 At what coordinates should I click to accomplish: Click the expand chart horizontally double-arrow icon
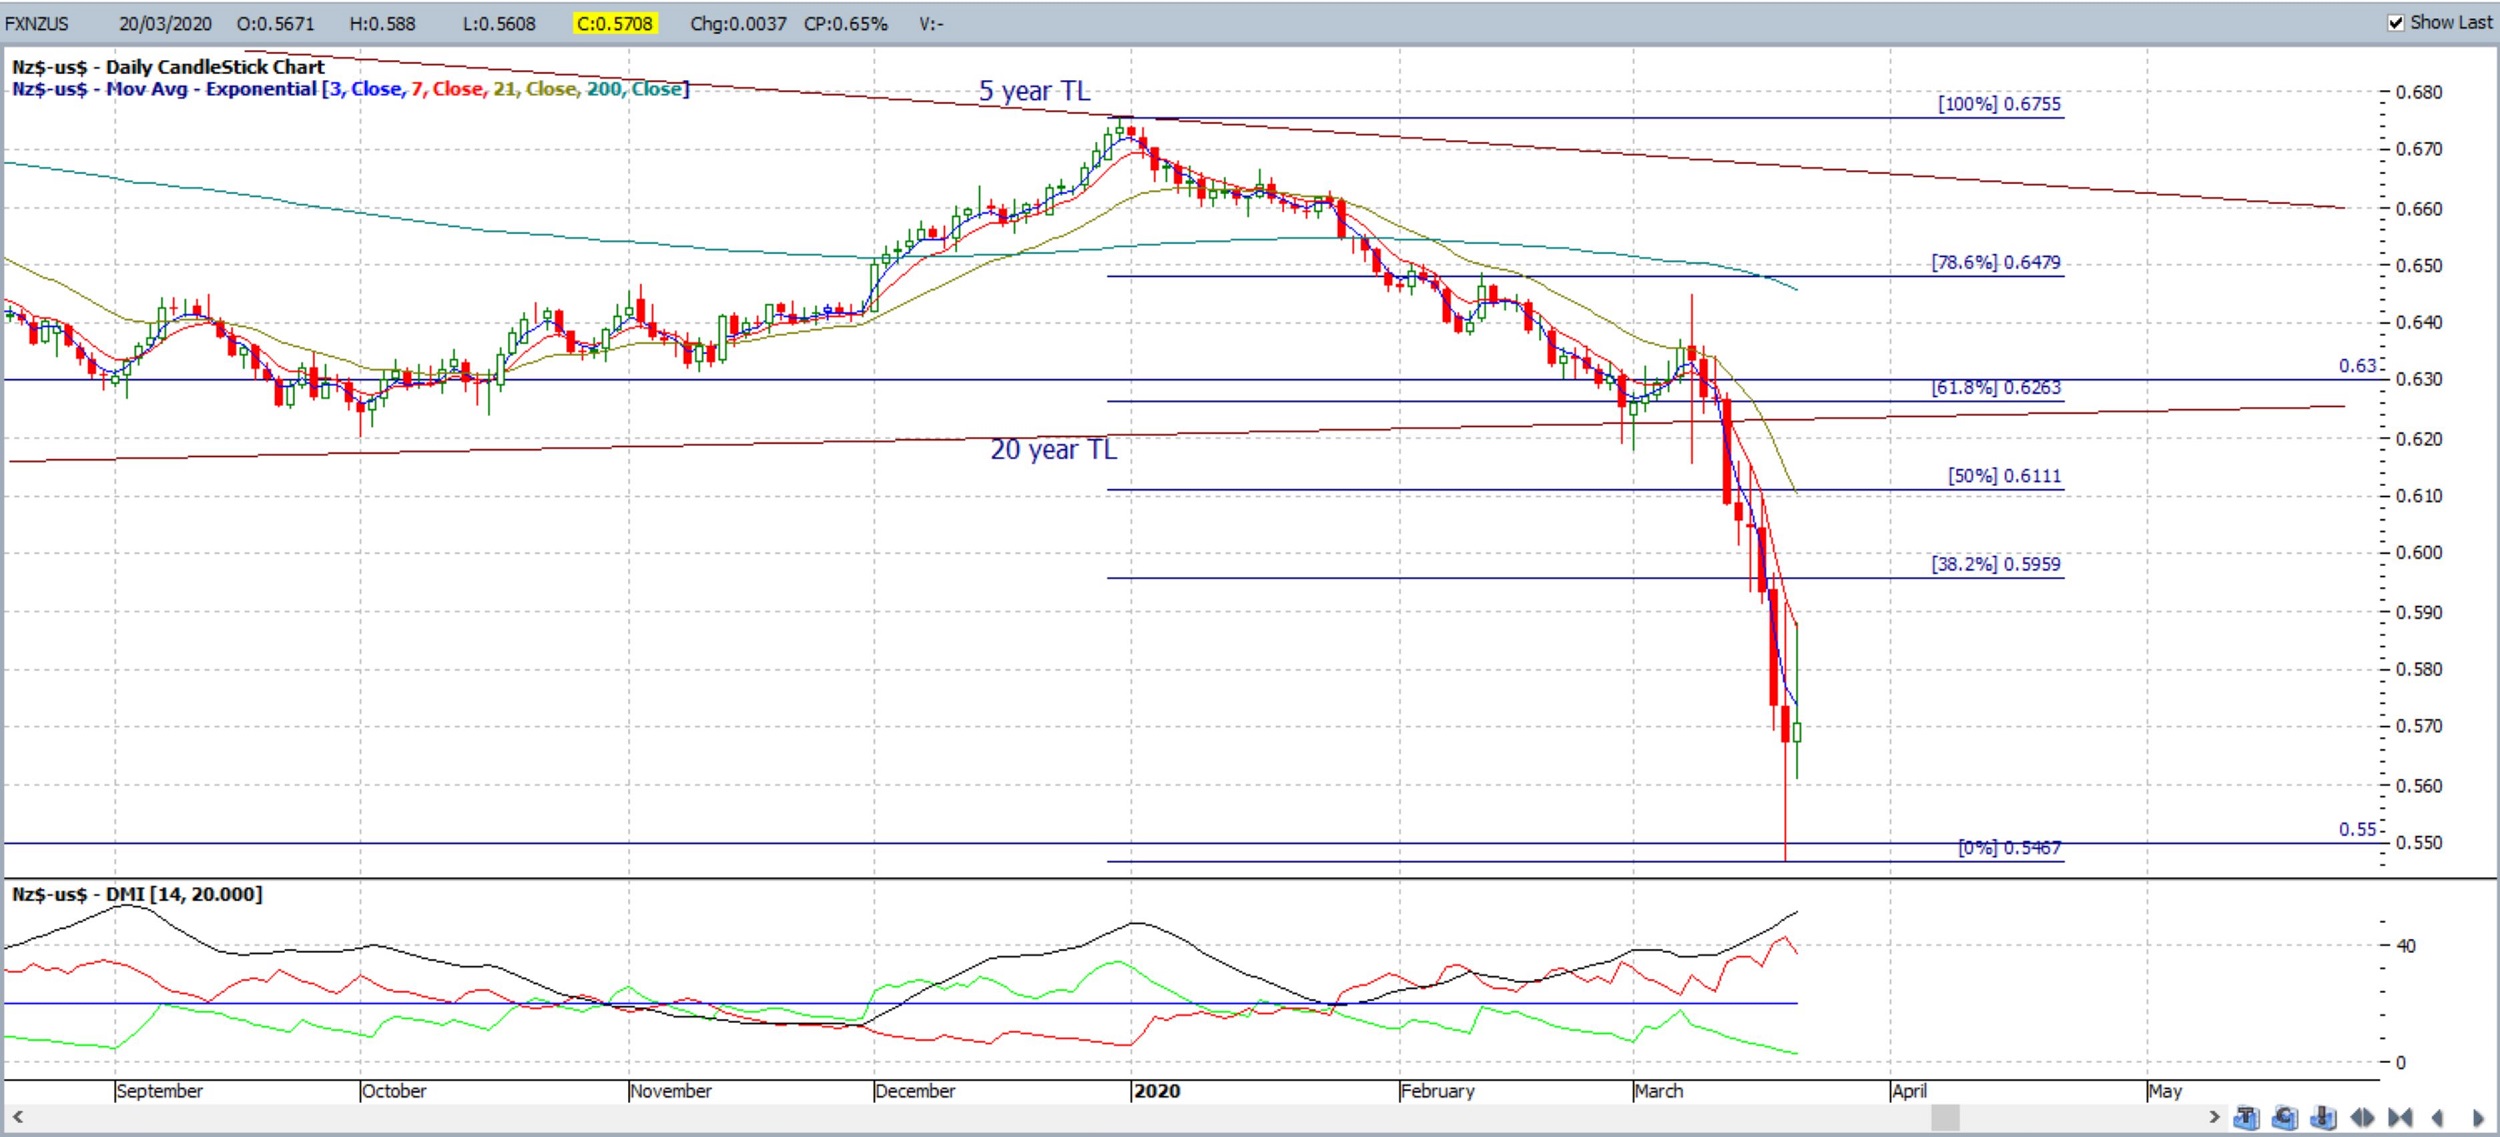click(x=2363, y=1117)
